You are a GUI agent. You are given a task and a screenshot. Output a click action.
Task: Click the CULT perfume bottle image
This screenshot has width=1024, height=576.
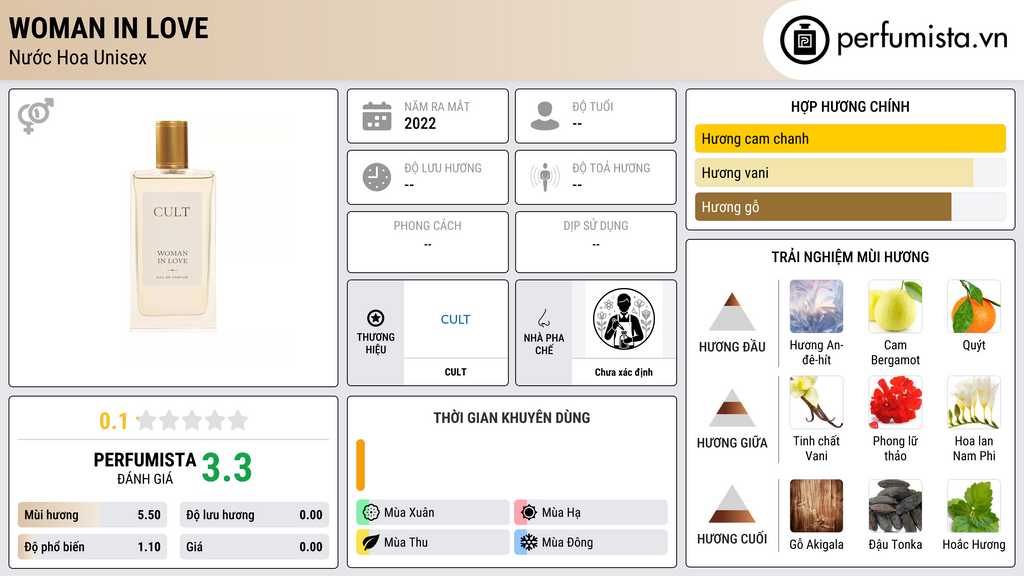tap(172, 226)
